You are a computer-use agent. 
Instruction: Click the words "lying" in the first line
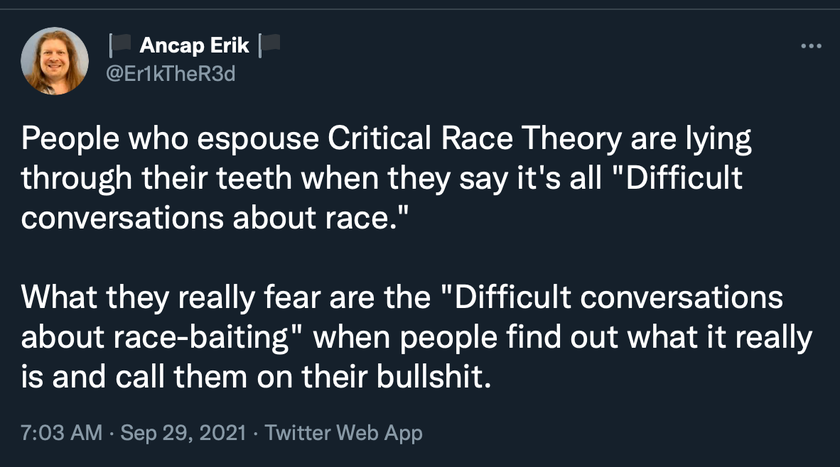pos(718,139)
